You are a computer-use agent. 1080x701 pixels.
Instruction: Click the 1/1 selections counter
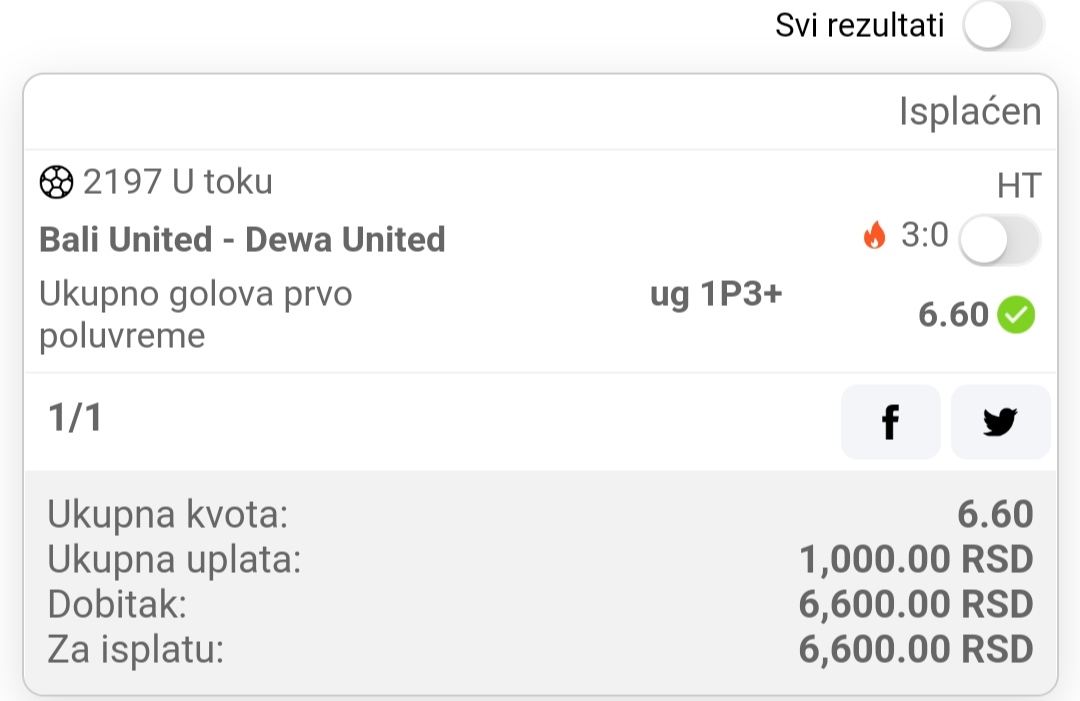pyautogui.click(x=75, y=417)
